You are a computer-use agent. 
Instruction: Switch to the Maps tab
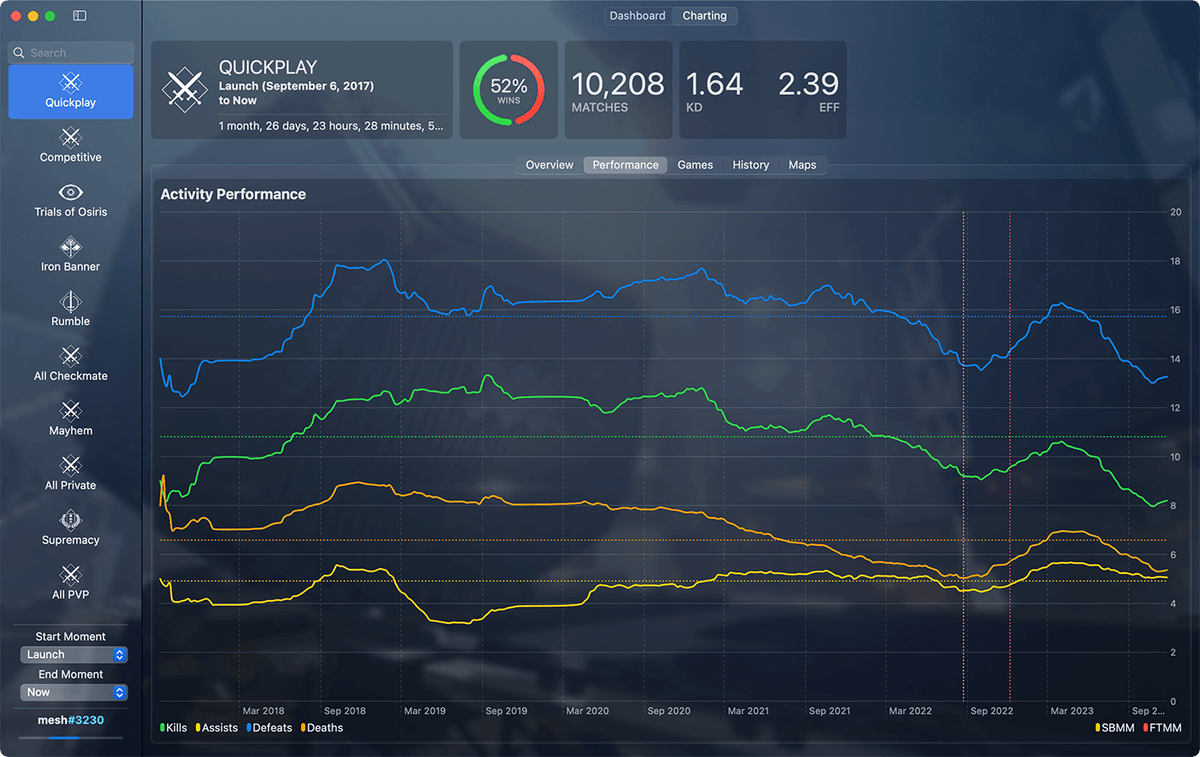click(x=802, y=165)
